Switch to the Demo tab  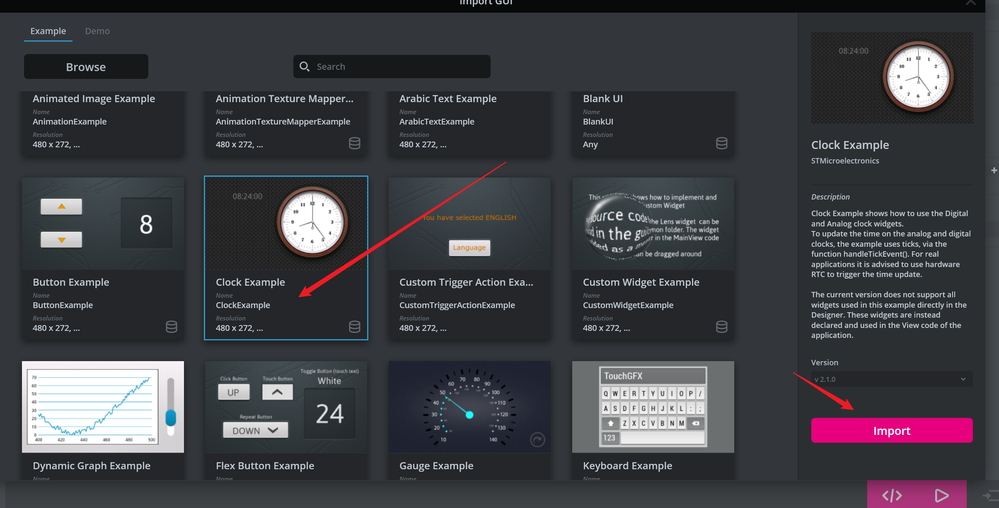coord(97,31)
